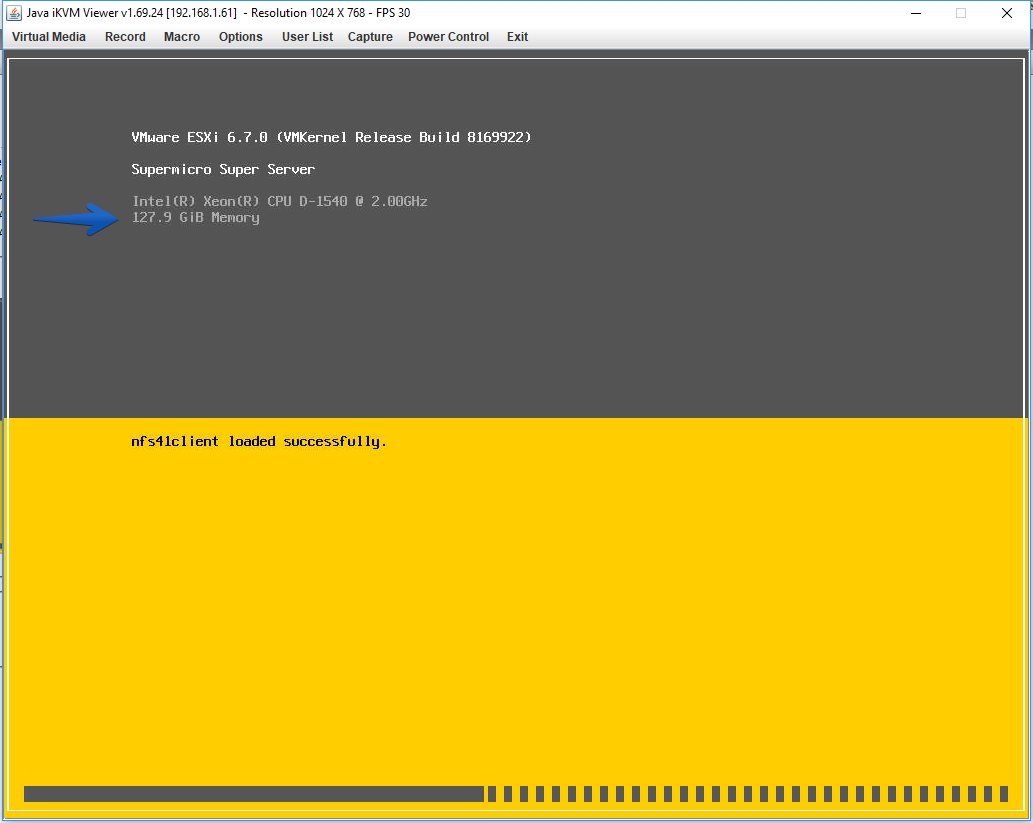This screenshot has height=823, width=1033.
Task: Click the Java iKVM Viewer window title
Action: [218, 13]
